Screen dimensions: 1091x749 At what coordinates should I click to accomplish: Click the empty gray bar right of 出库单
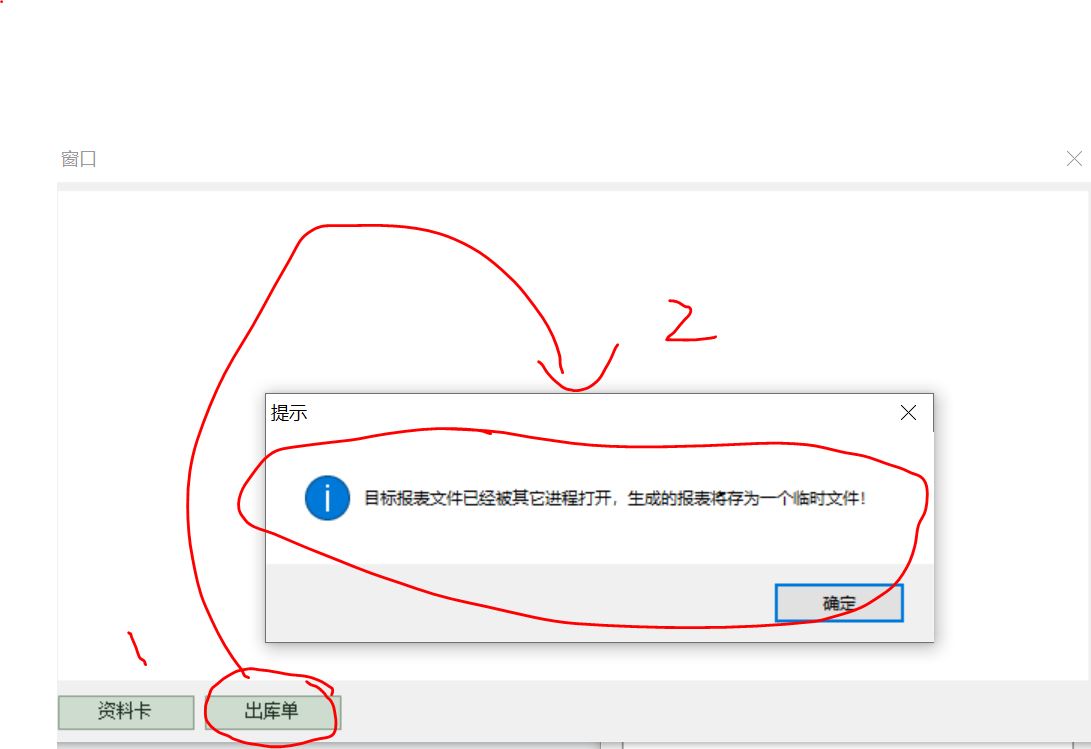(715, 711)
